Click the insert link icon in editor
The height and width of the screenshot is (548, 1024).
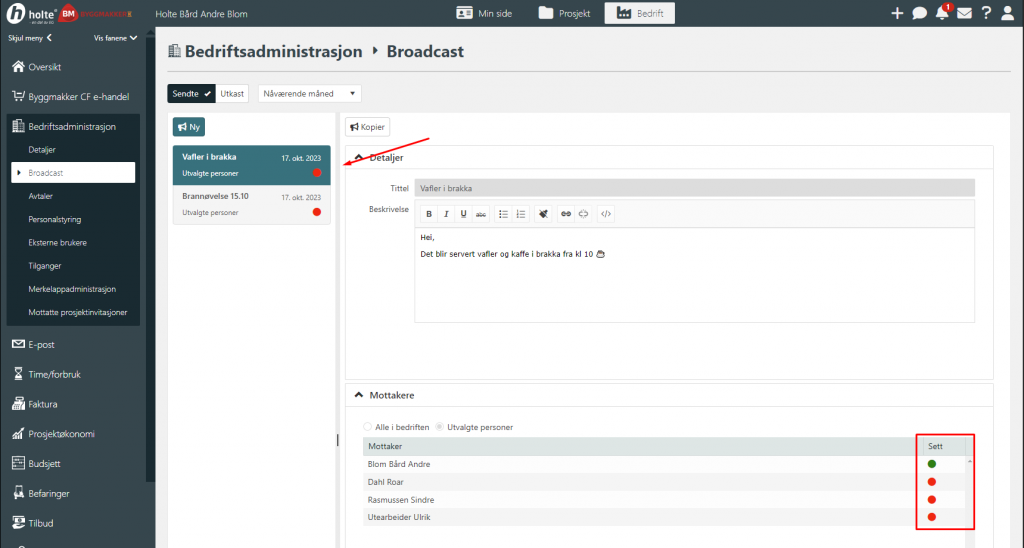click(566, 214)
